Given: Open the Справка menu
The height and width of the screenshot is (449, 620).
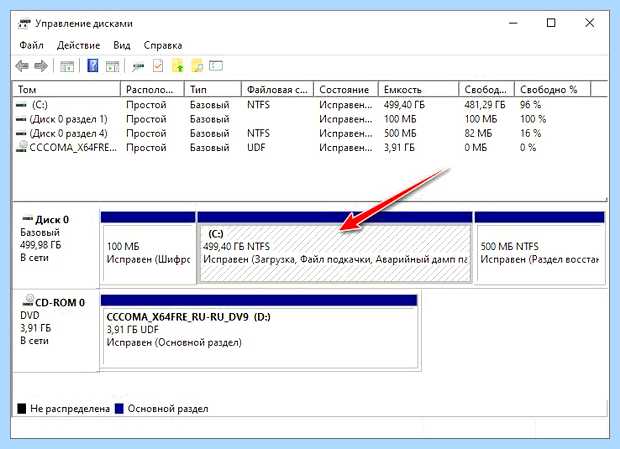Looking at the screenshot, I should (x=163, y=45).
